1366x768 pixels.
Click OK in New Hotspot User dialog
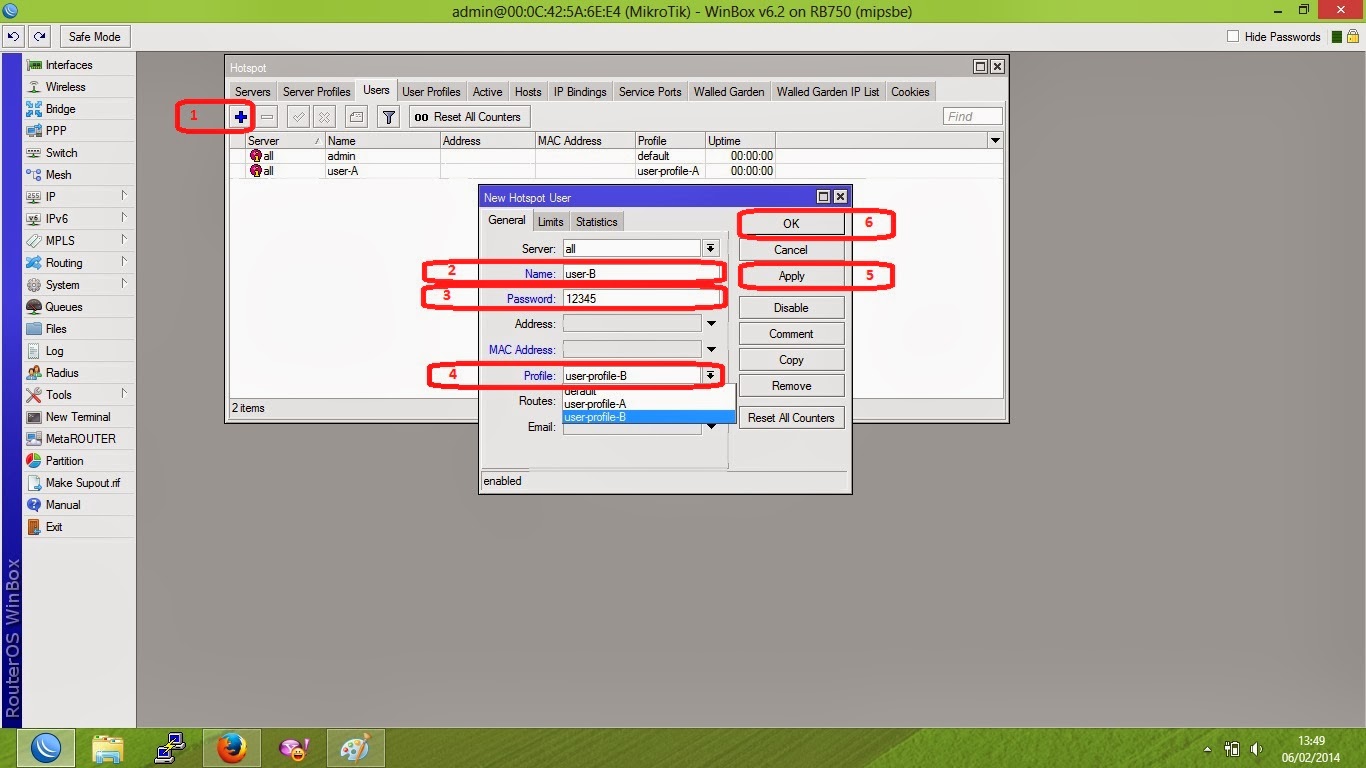(x=791, y=224)
